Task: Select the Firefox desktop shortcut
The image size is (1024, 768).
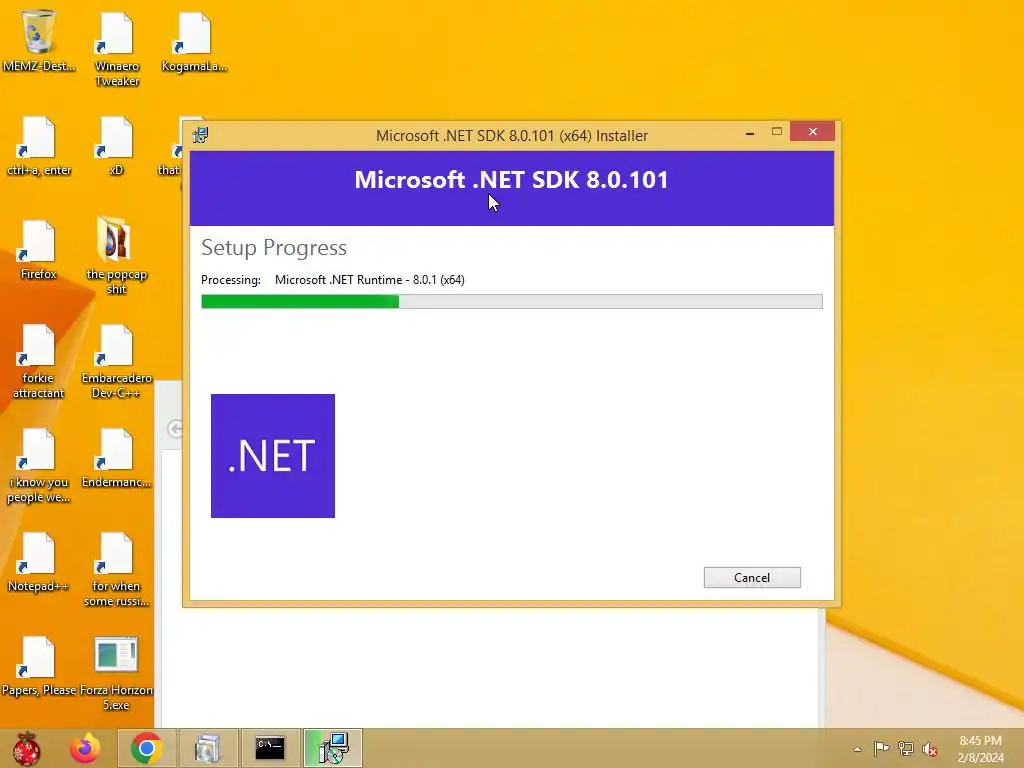Action: coord(39,250)
